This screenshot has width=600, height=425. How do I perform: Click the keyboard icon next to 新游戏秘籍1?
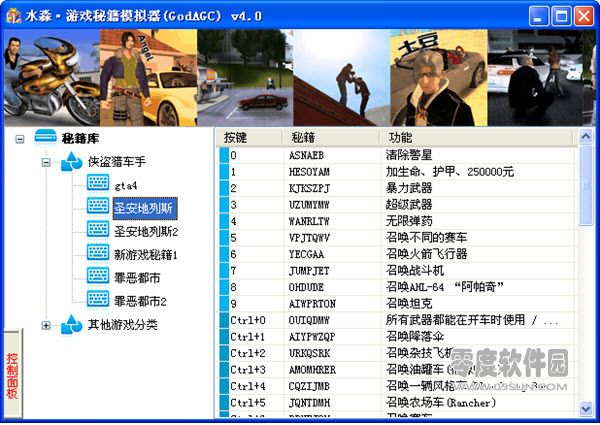(x=98, y=252)
